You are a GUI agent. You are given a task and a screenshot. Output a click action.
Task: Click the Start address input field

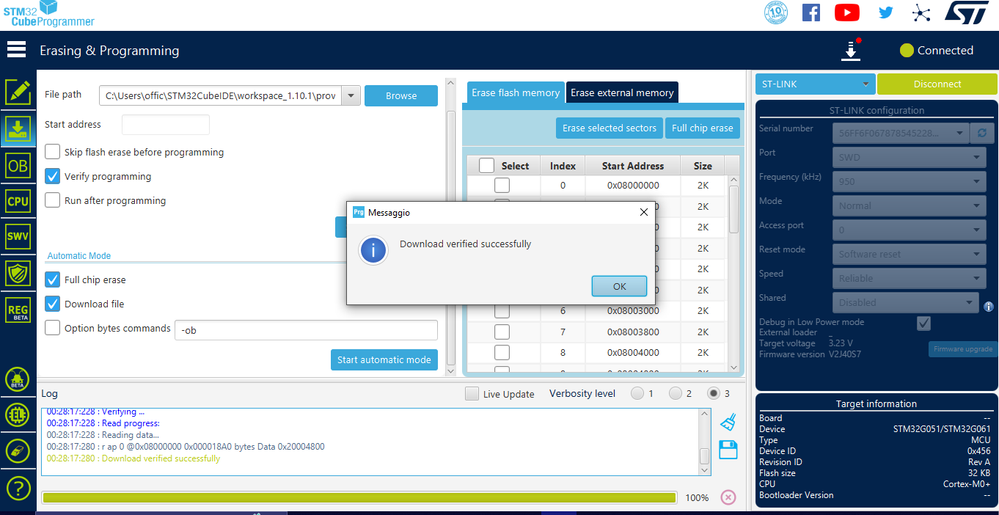(166, 124)
